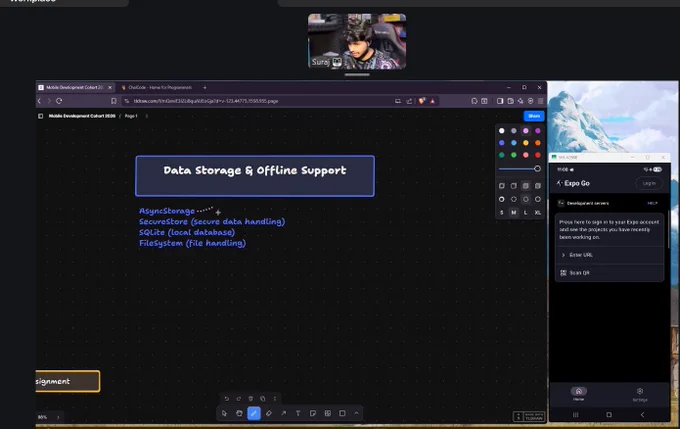Viewport: 680px width, 429px height.
Task: Switch to Mobile Development Cohort browser tab
Action: (75, 87)
